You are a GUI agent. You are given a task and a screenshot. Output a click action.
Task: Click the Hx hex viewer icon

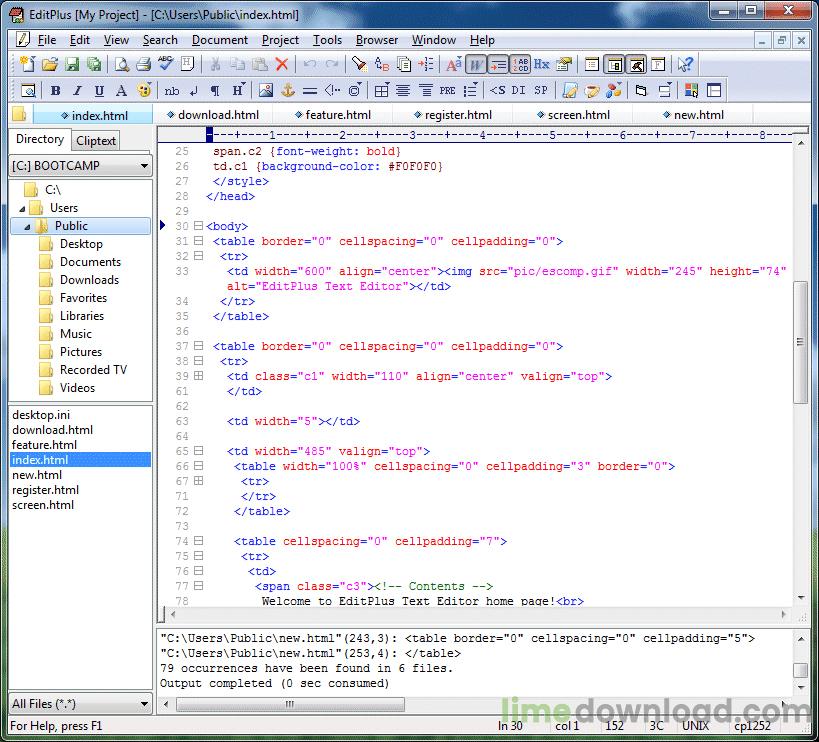click(542, 64)
